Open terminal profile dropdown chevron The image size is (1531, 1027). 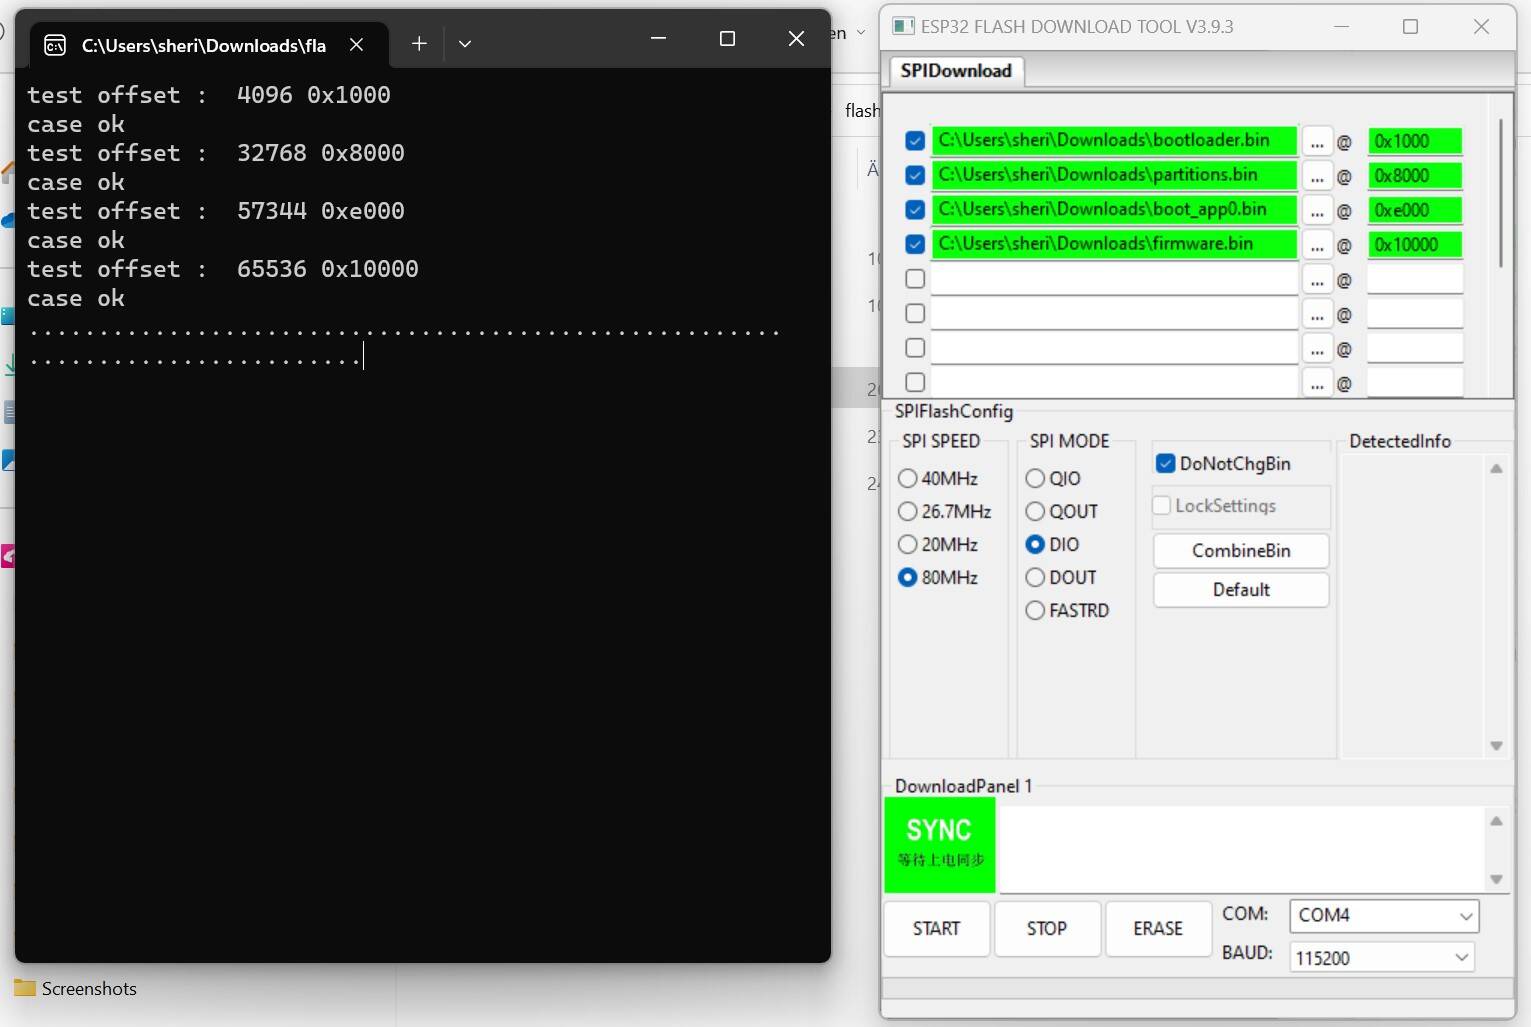[x=464, y=43]
